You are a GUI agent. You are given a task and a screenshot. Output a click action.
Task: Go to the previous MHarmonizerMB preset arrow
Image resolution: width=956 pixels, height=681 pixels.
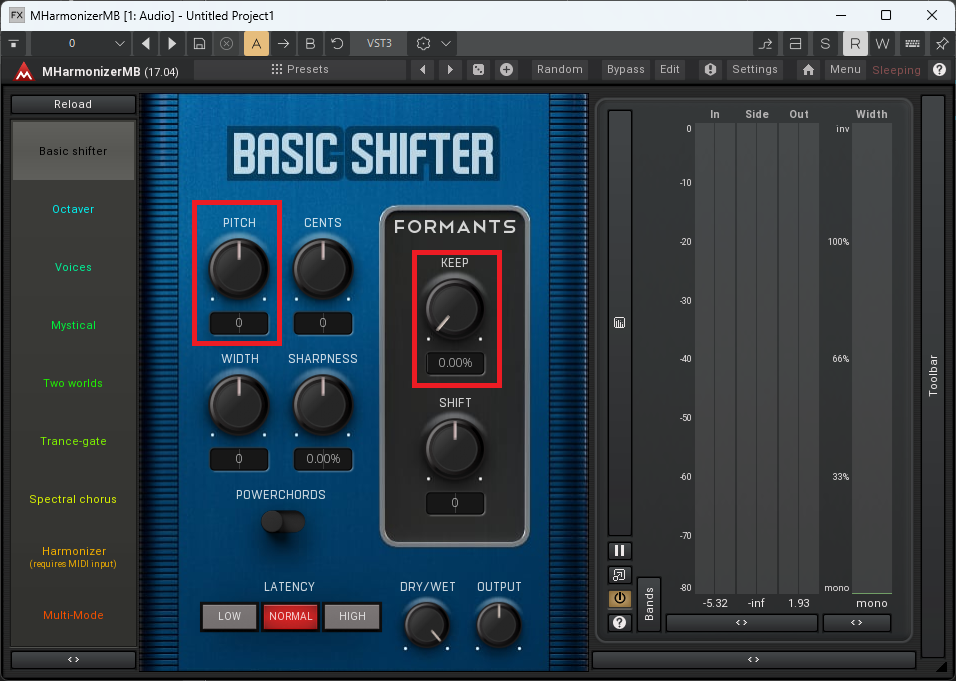423,70
